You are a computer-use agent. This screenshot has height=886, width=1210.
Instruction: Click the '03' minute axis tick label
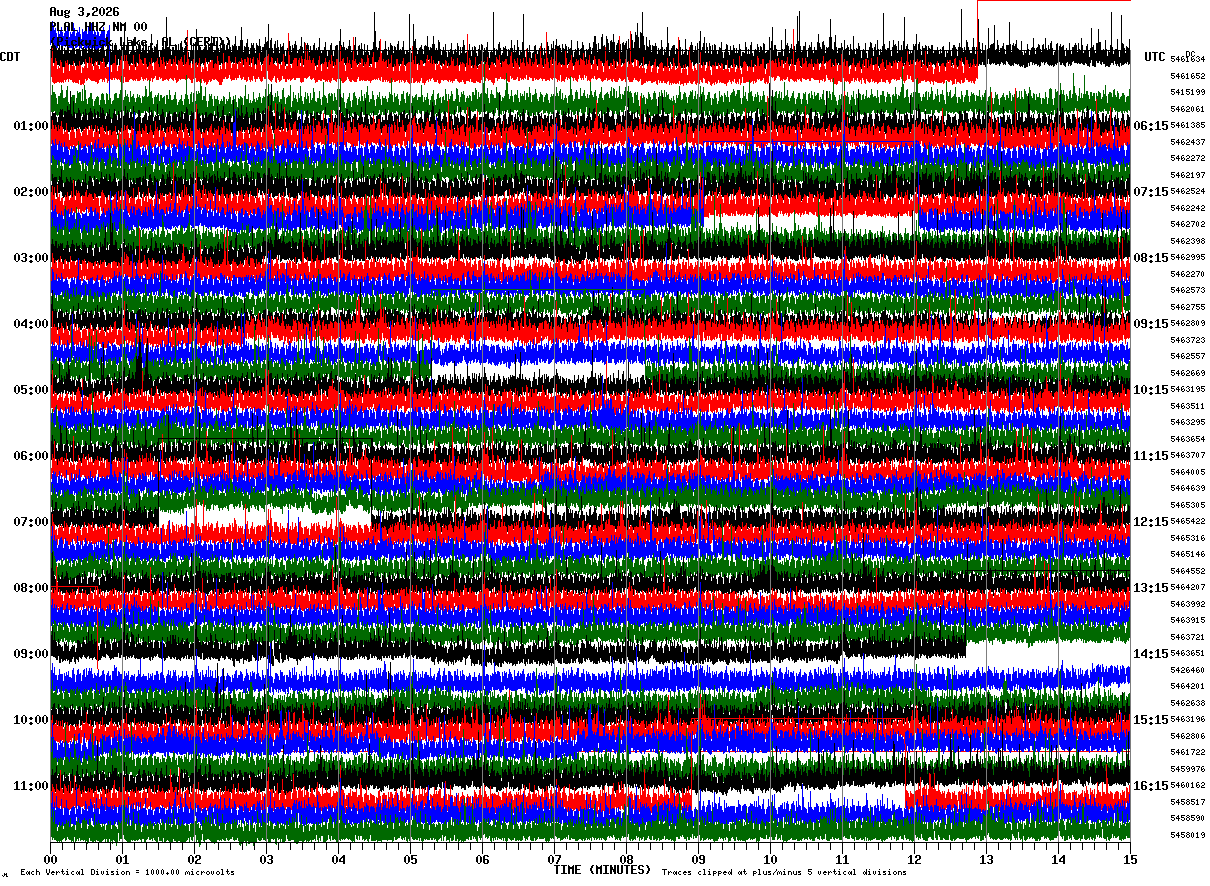click(x=266, y=859)
